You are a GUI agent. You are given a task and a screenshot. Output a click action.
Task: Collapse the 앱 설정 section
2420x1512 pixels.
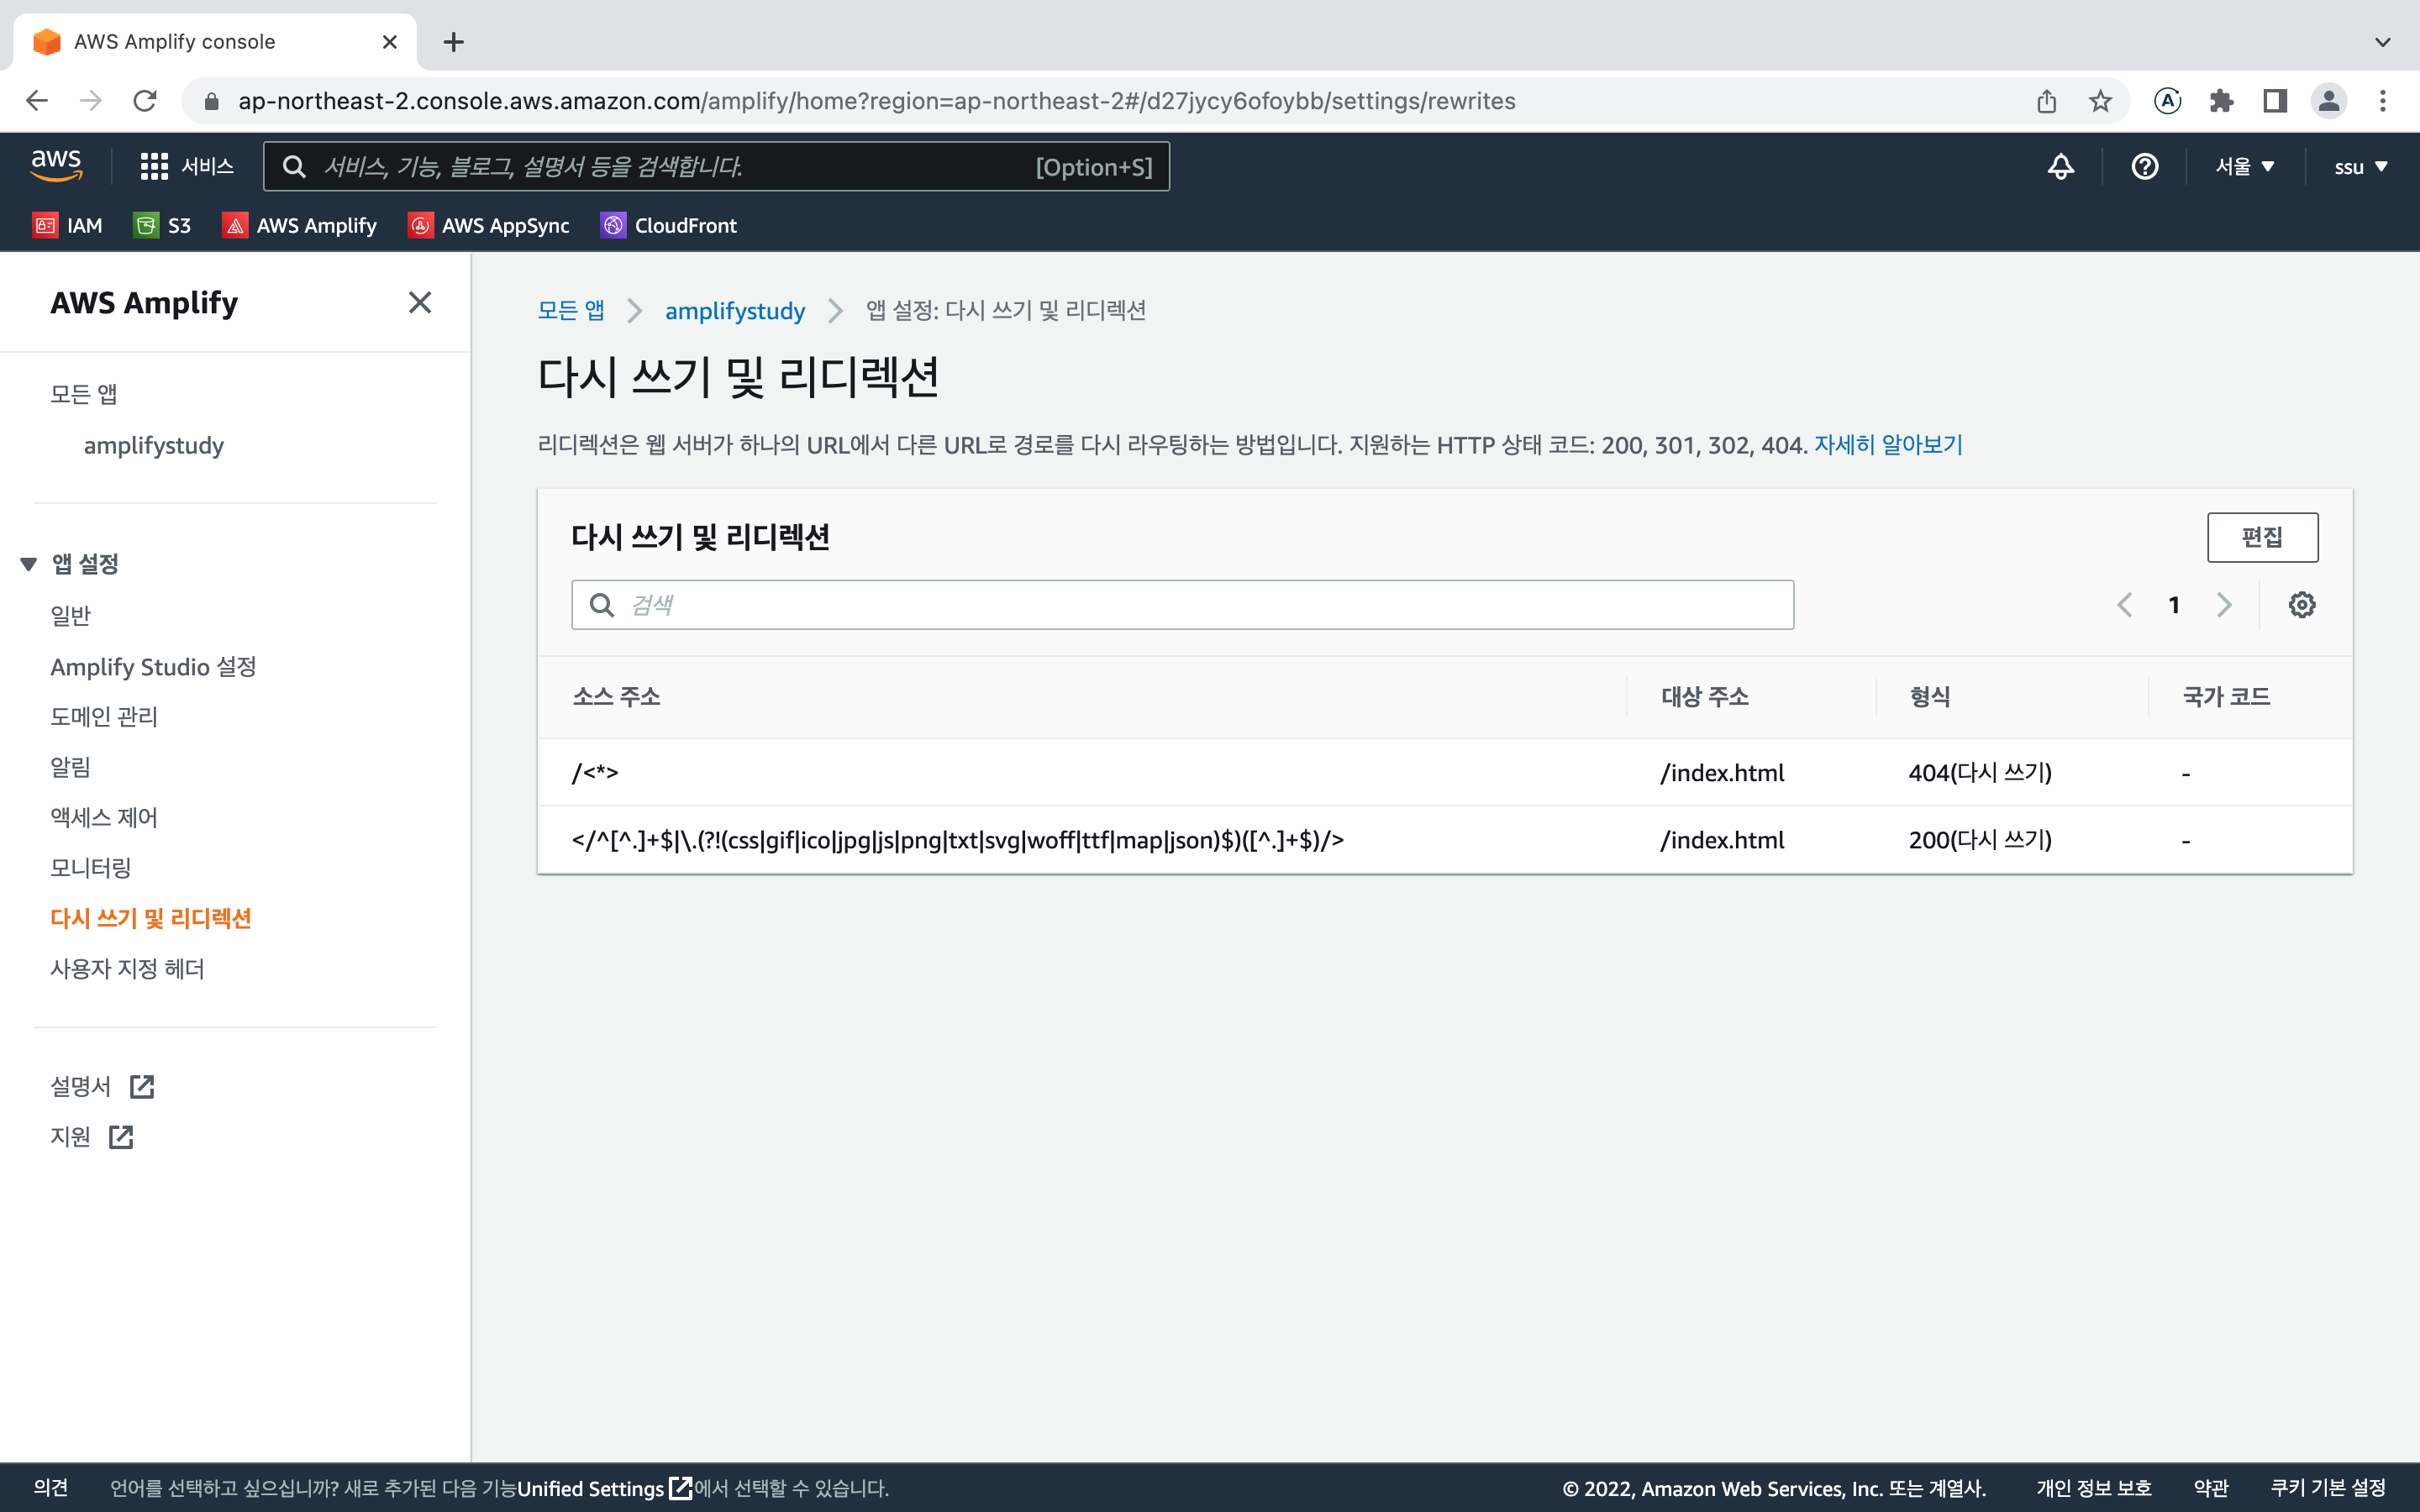coord(29,564)
